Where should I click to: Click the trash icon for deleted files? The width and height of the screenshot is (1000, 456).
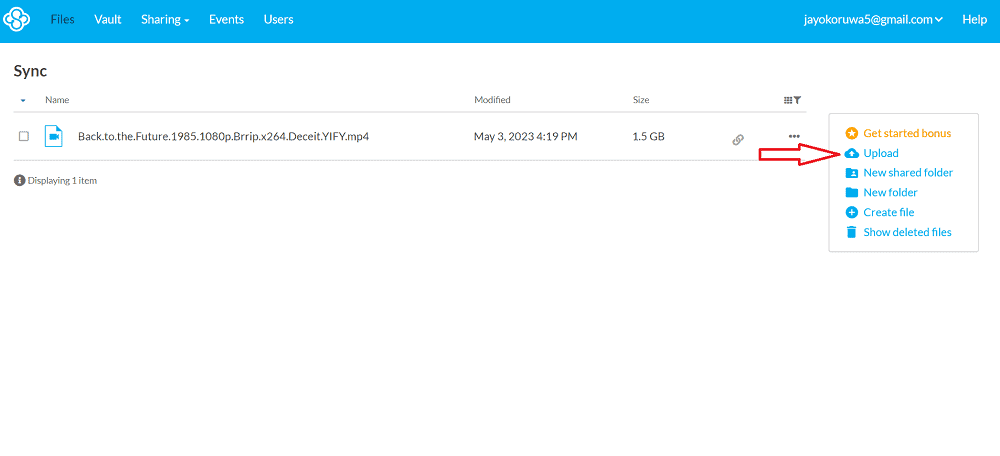coord(851,232)
